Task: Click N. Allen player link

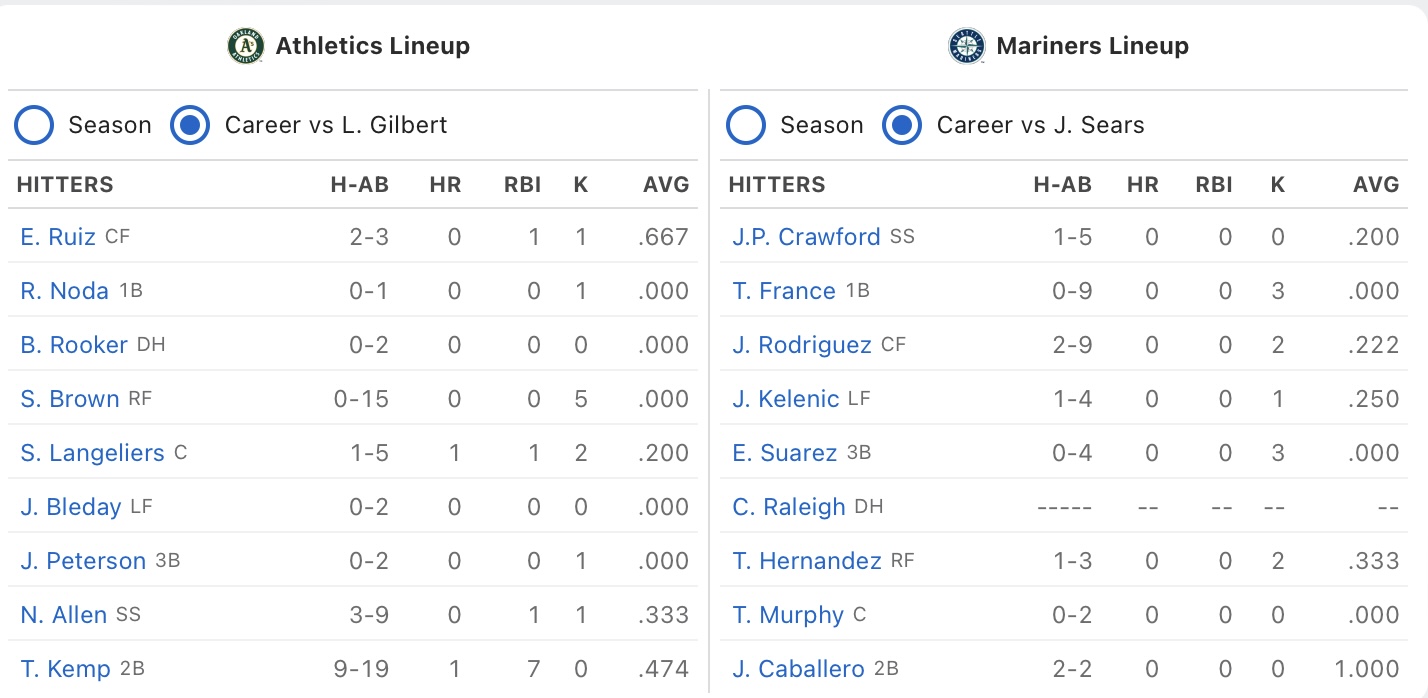Action: tap(63, 615)
